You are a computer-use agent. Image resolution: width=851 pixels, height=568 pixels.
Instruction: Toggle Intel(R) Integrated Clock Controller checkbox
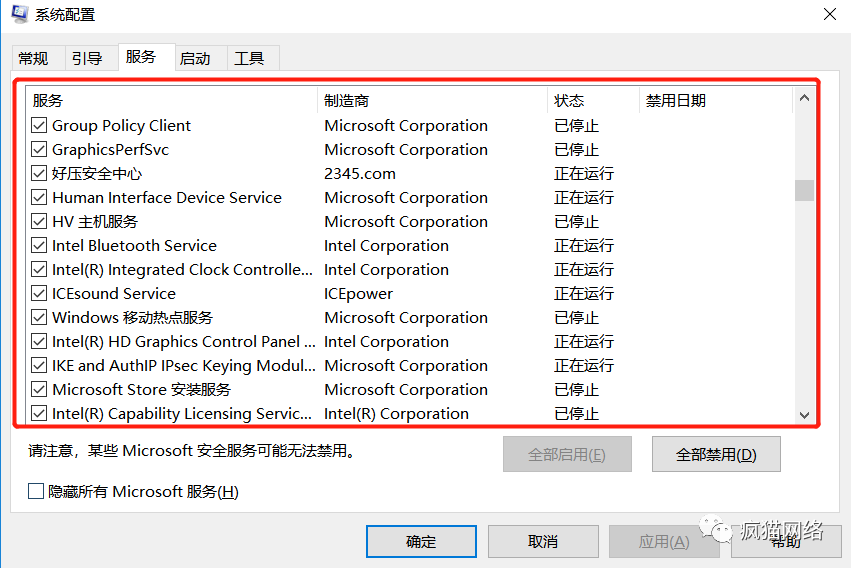click(39, 270)
